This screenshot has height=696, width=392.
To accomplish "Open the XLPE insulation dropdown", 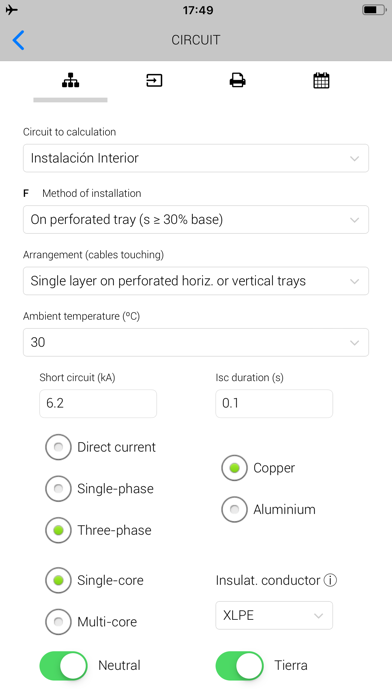I will click(x=274, y=615).
